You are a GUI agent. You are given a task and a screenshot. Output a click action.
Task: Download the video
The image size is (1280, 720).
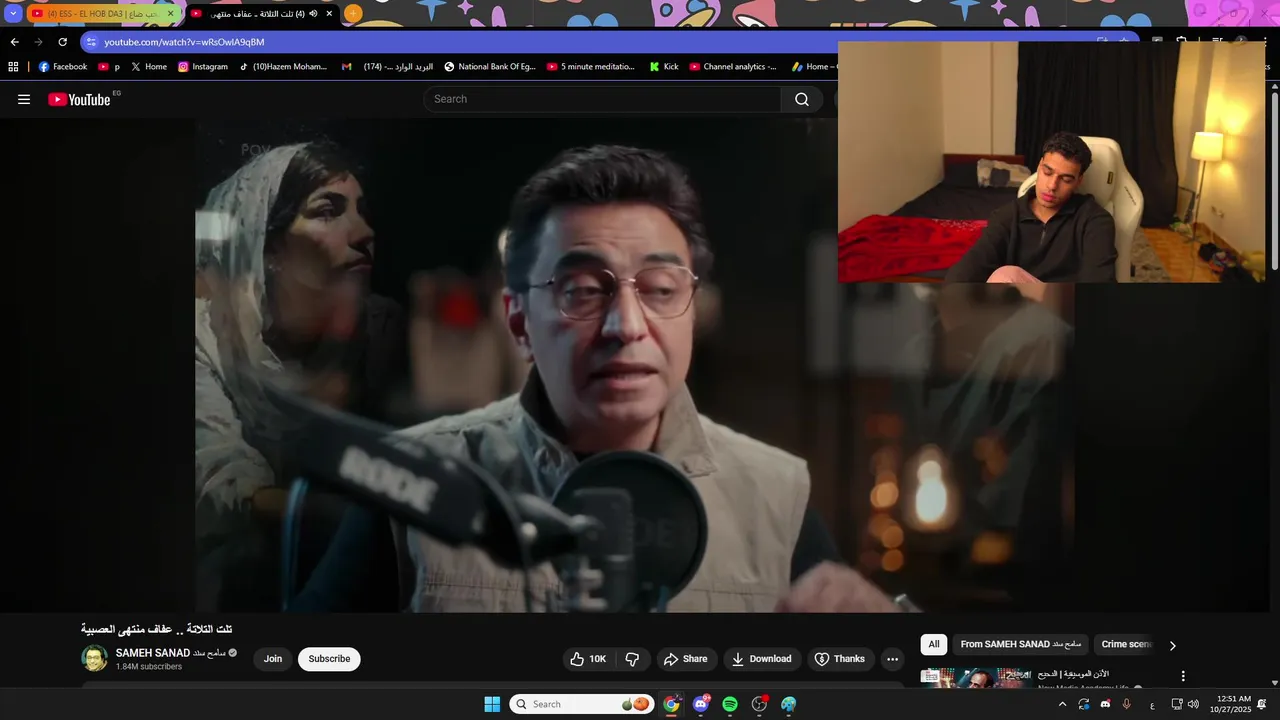[762, 659]
